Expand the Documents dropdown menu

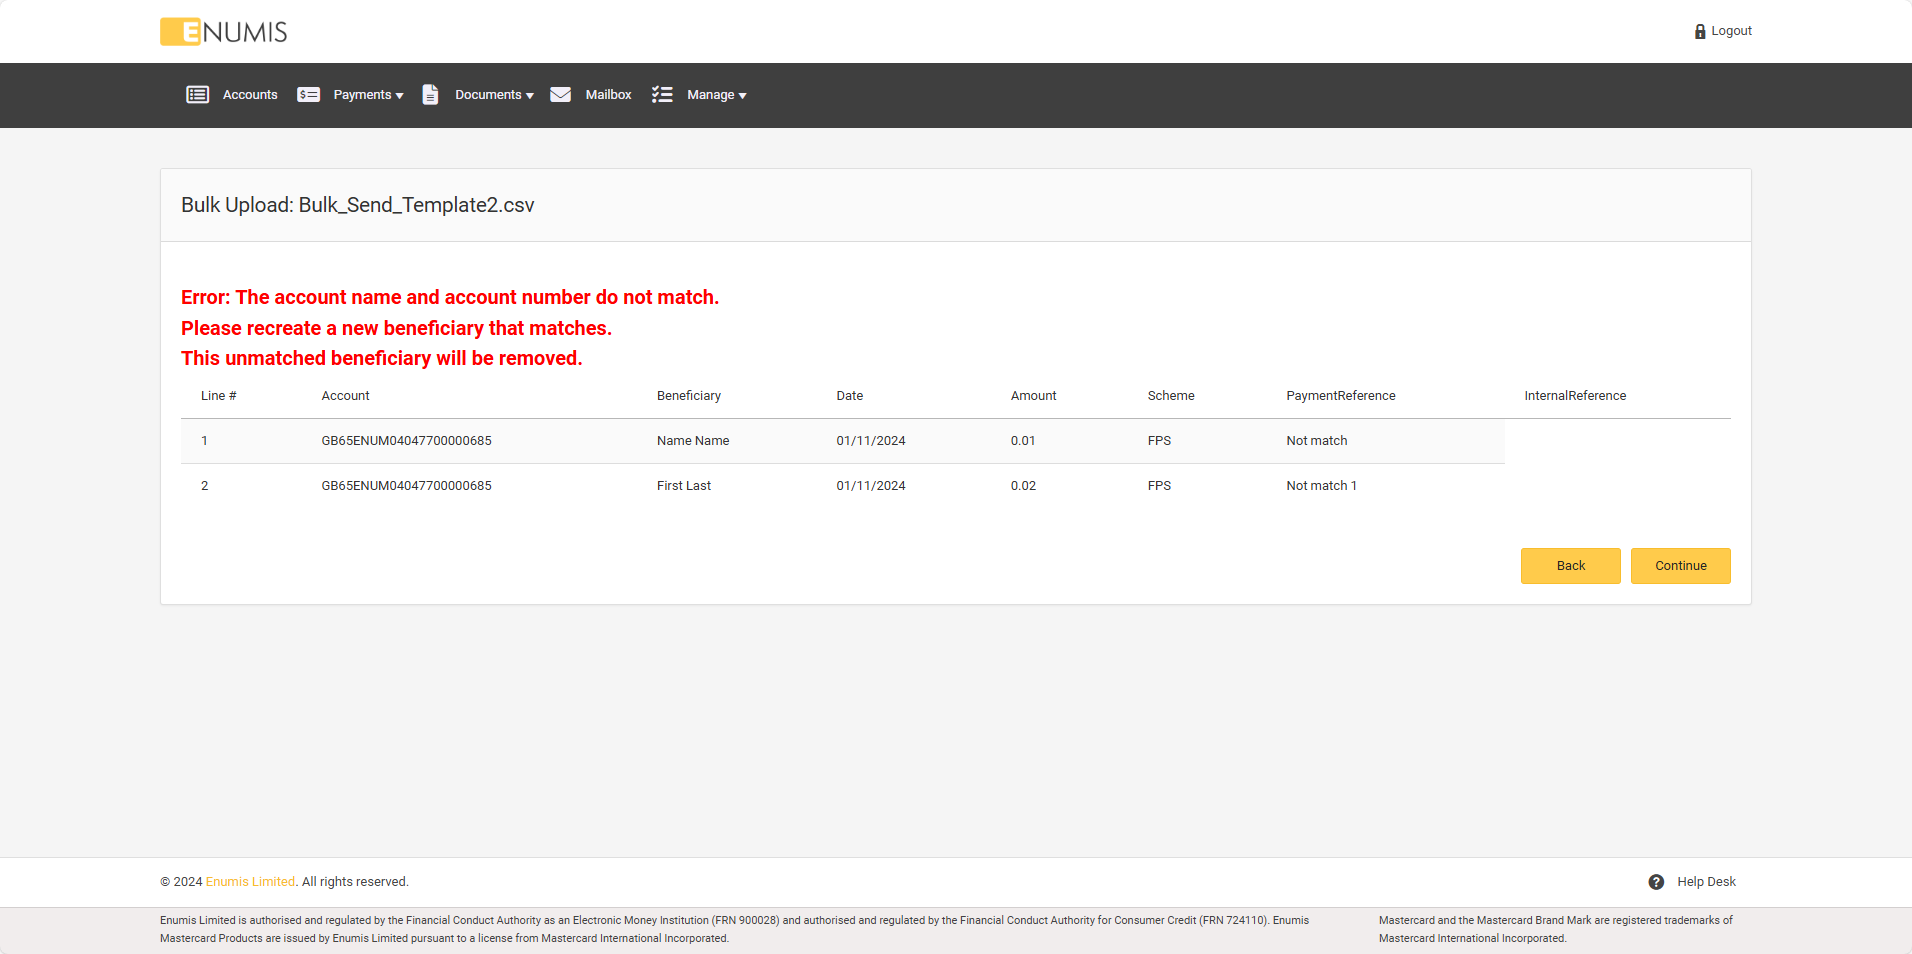tap(494, 95)
